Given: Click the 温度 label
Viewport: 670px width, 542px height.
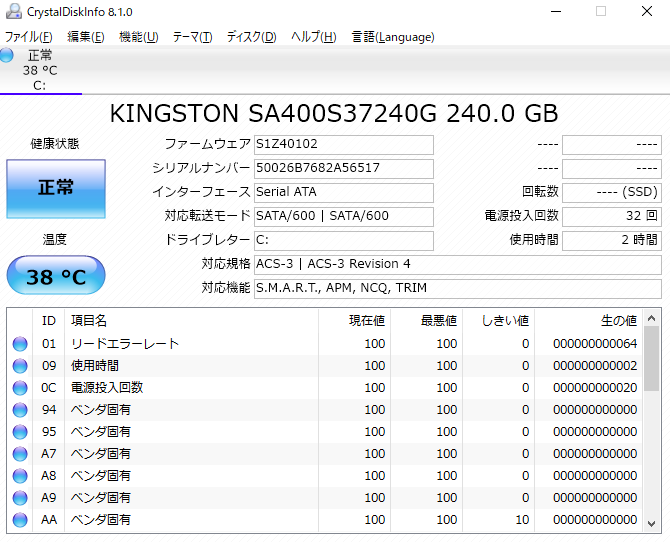Looking at the screenshot, I should [x=55, y=239].
